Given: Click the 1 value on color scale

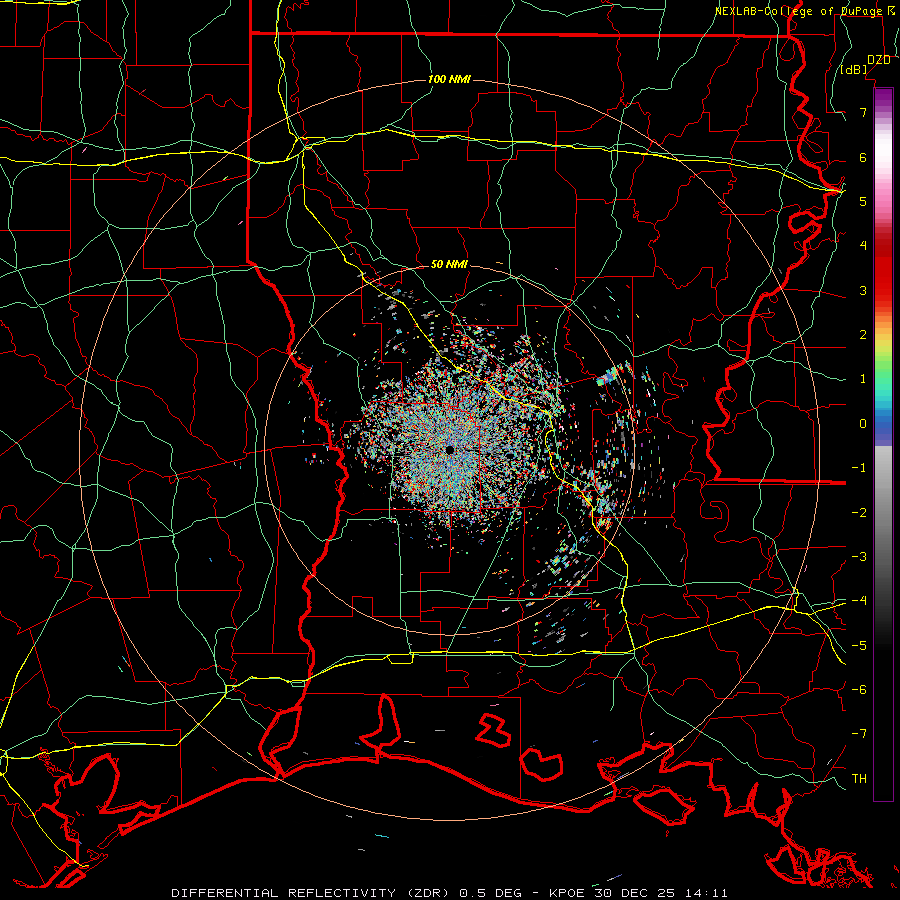Looking at the screenshot, I should point(863,379).
